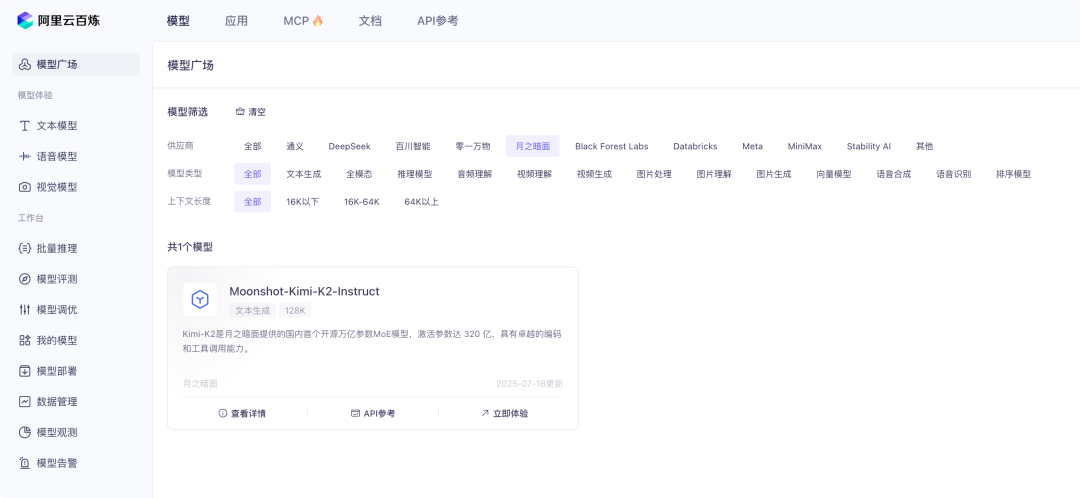Filter suppliers by 其他

point(924,146)
